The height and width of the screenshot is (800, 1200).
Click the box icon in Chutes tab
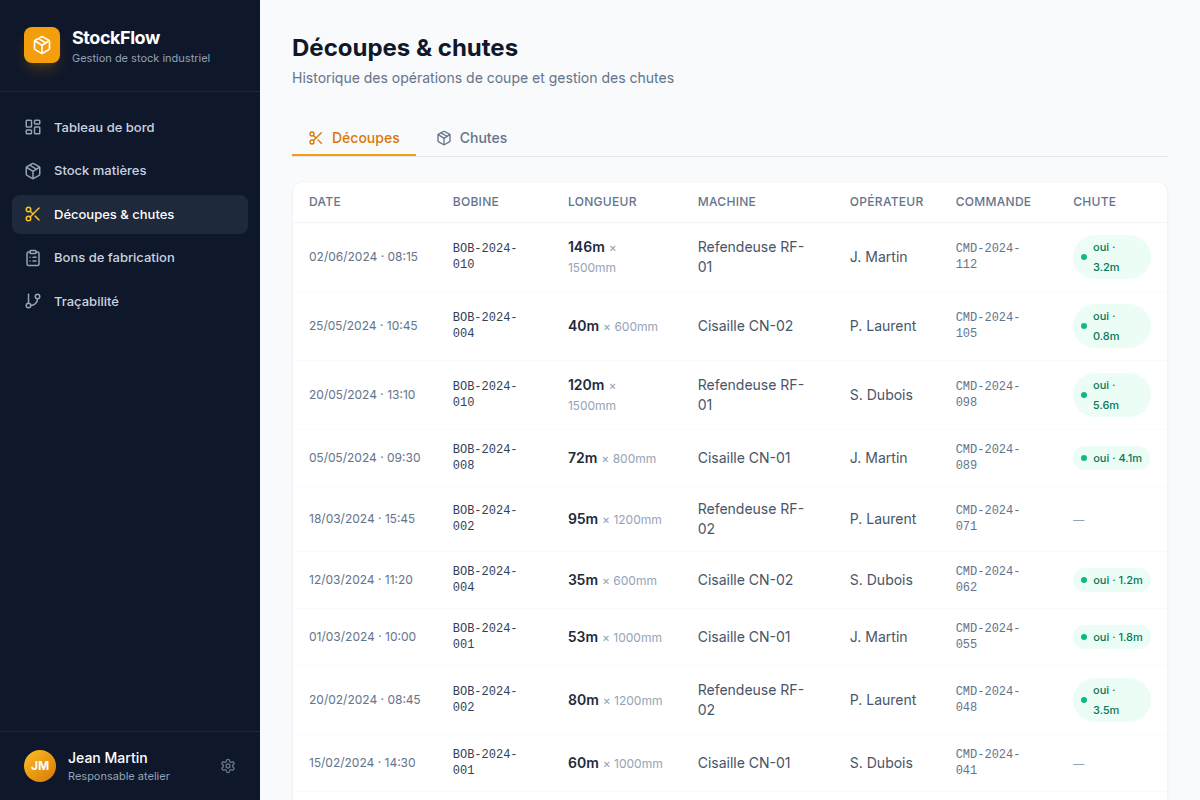point(444,138)
